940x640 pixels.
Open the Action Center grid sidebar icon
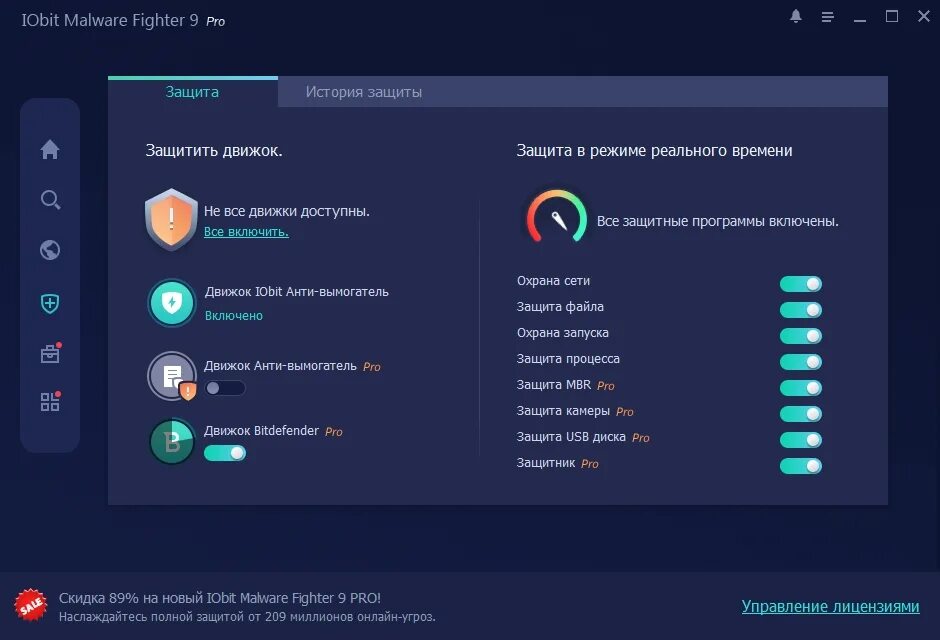[x=50, y=401]
